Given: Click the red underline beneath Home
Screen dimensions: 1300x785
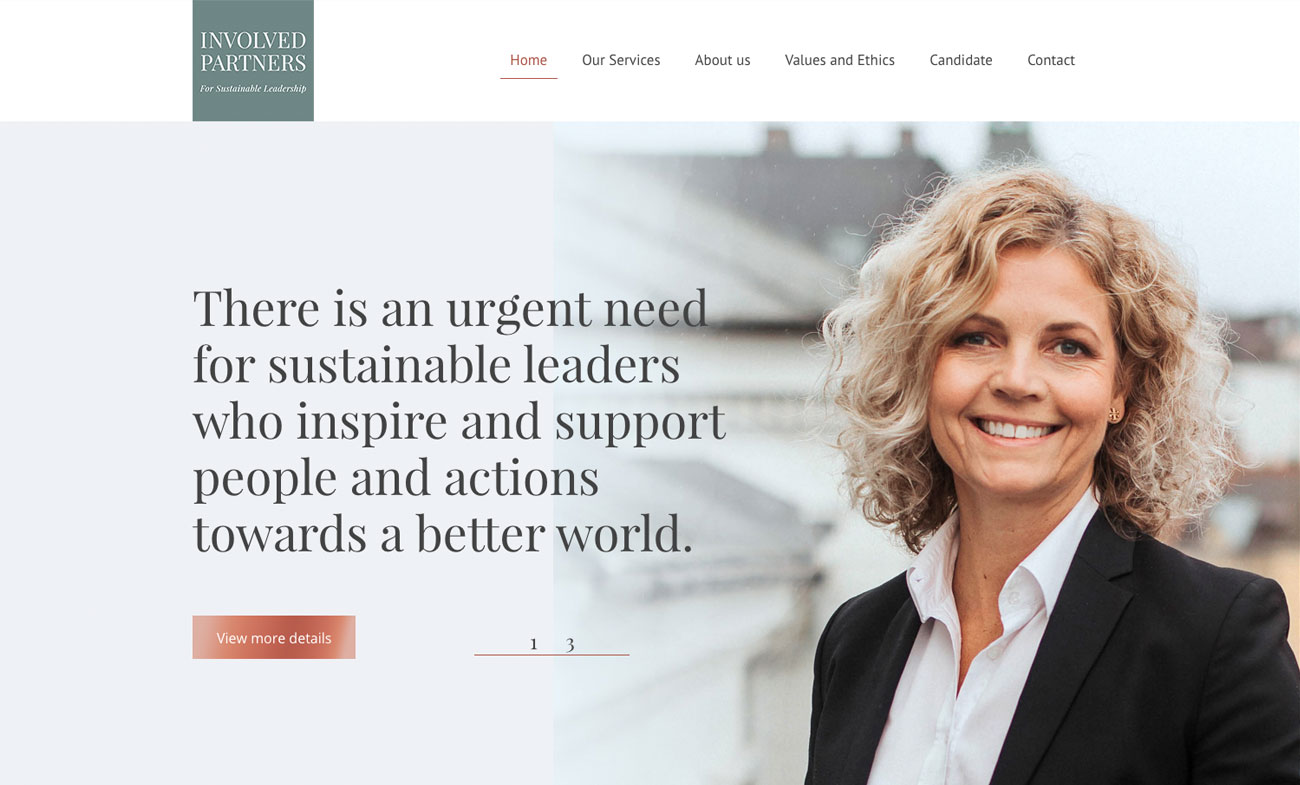Looking at the screenshot, I should (x=528, y=78).
